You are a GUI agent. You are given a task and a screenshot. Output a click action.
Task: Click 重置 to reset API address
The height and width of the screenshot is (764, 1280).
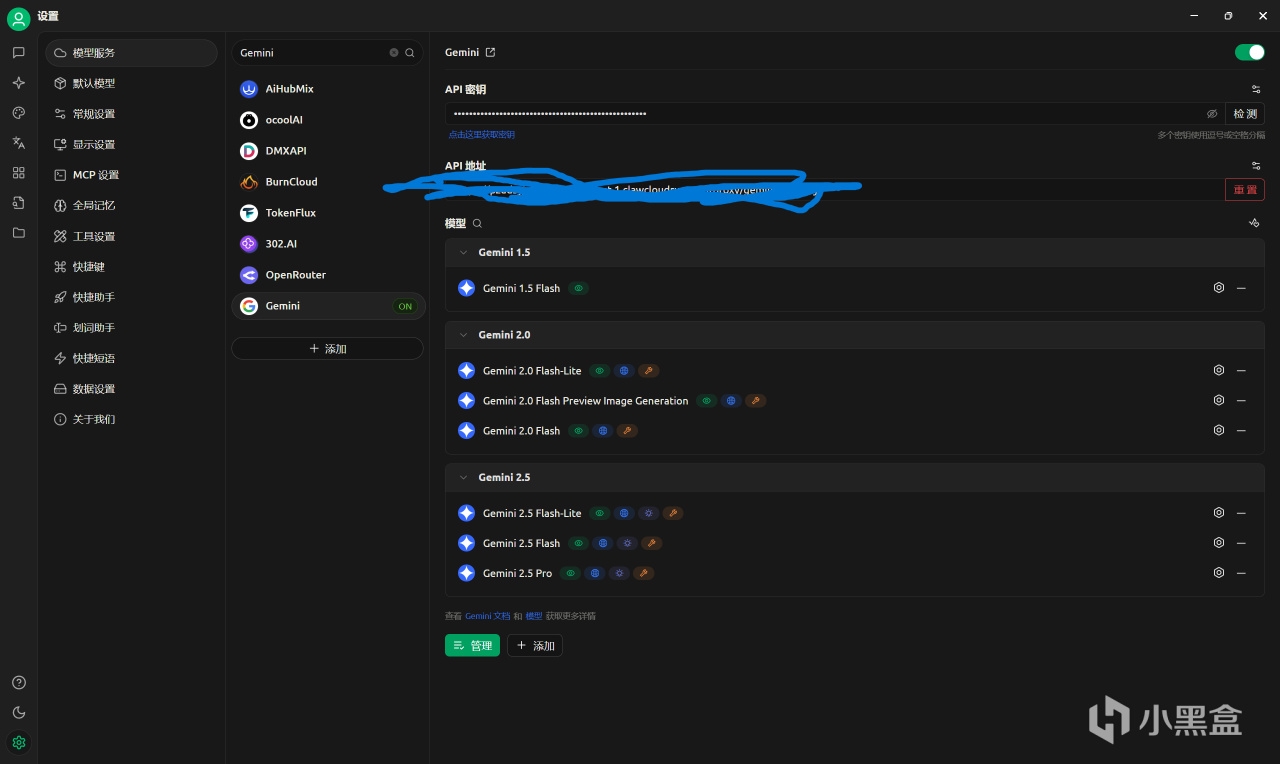tap(1245, 190)
